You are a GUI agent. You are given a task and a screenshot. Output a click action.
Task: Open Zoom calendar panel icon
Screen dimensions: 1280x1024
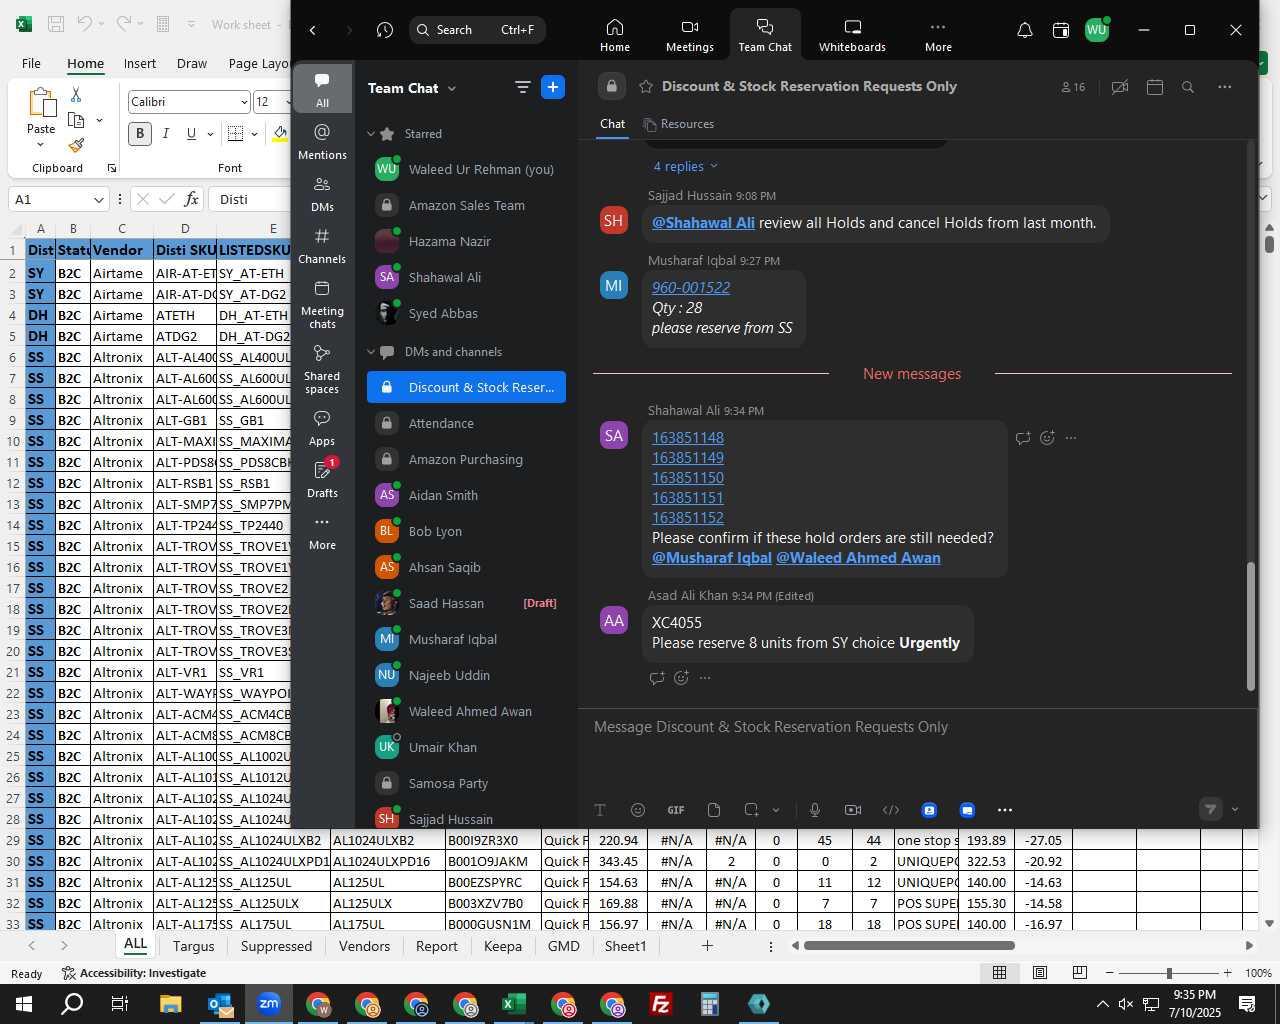click(1061, 30)
